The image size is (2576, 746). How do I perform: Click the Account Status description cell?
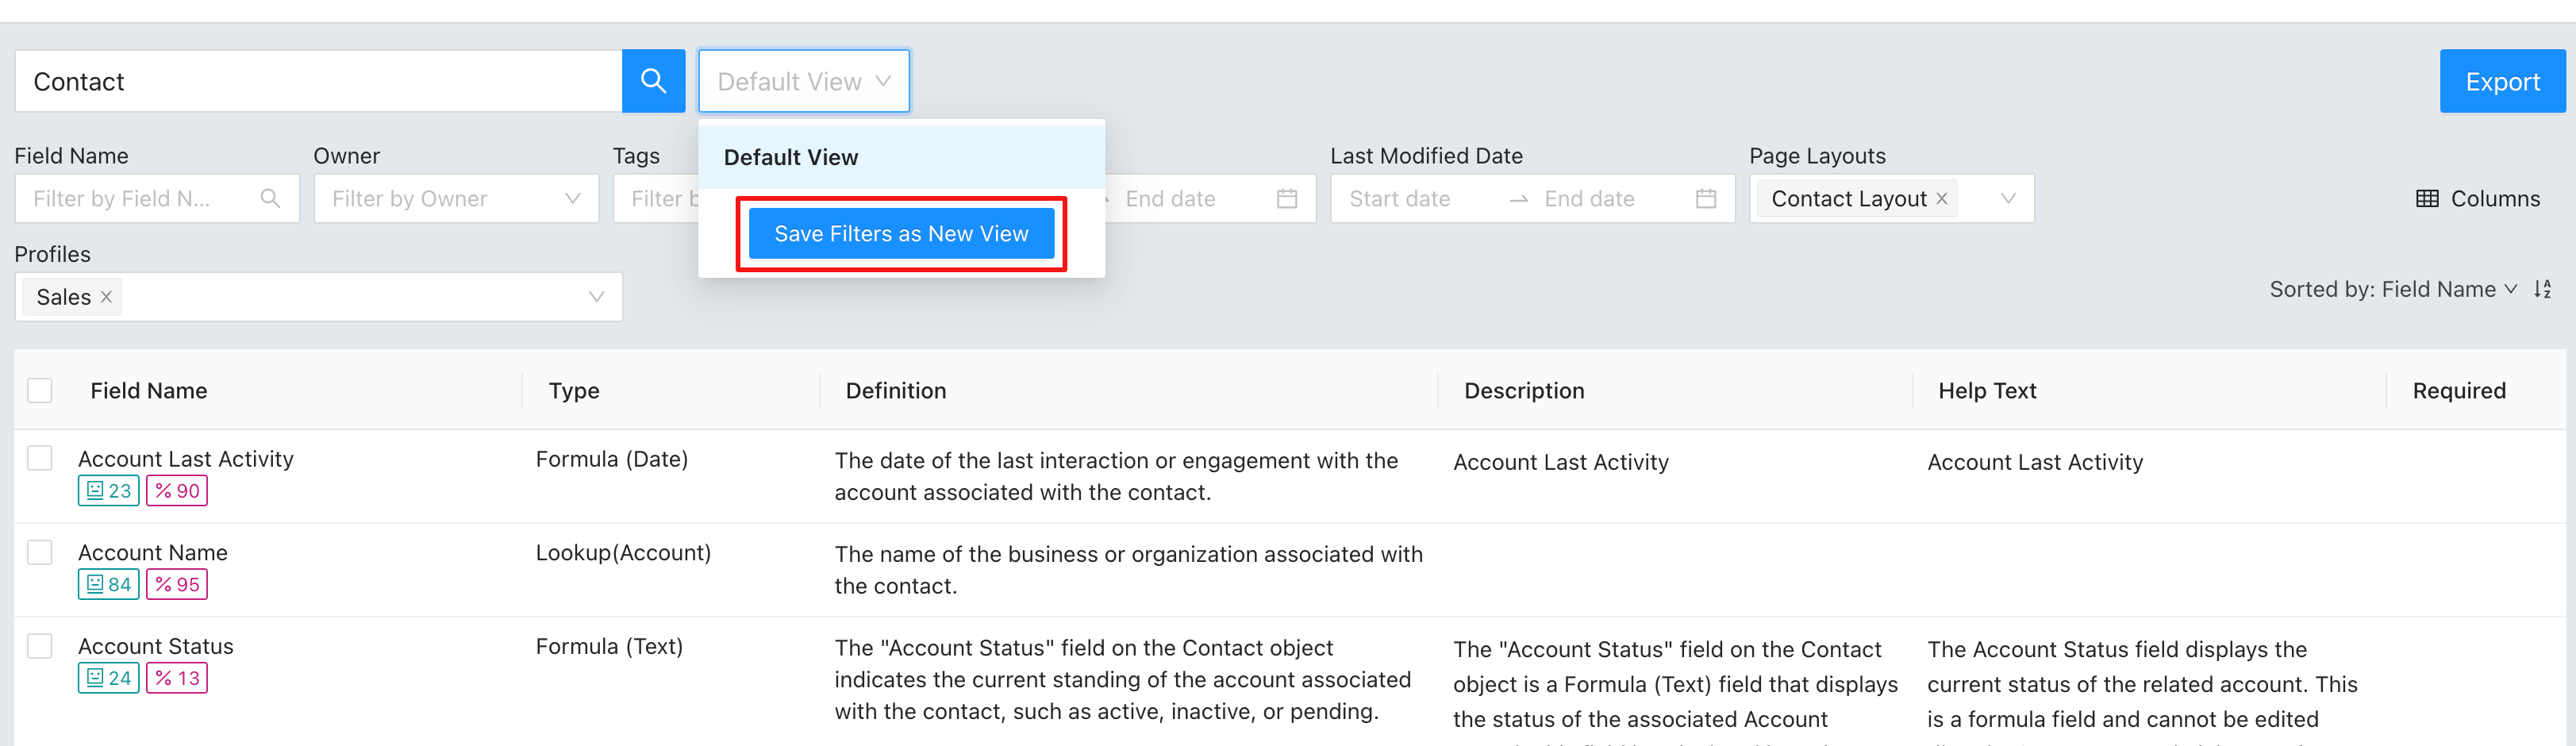(1675, 690)
